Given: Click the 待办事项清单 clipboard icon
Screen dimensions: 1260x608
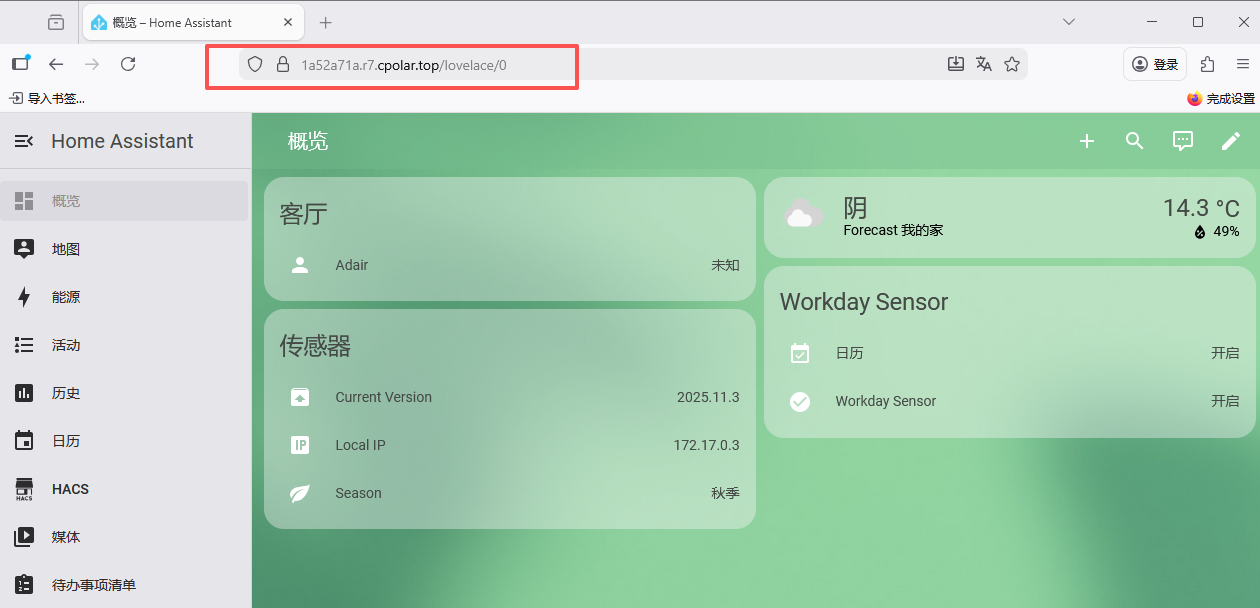Looking at the screenshot, I should pyautogui.click(x=24, y=585).
